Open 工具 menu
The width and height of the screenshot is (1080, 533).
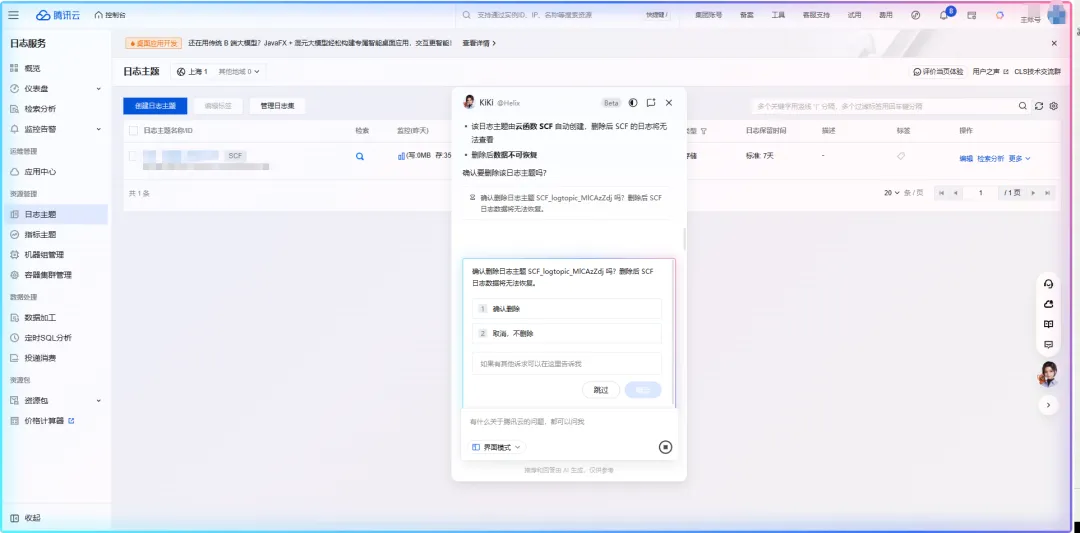pos(778,14)
